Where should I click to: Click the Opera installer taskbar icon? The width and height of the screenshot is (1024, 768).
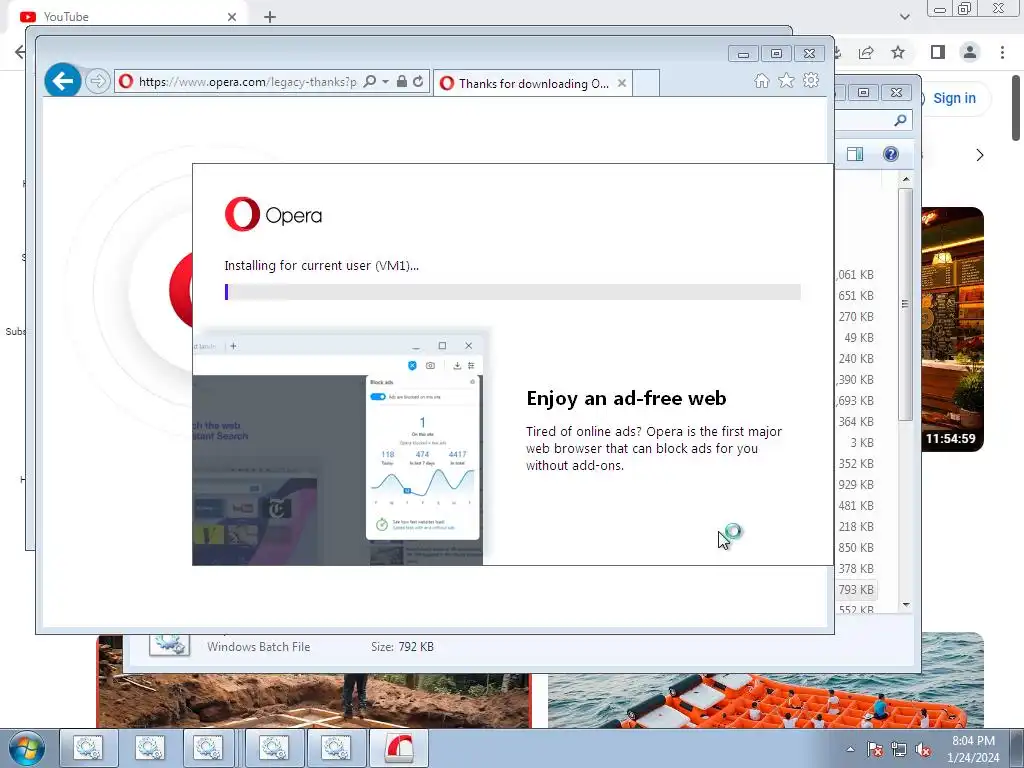[x=399, y=748]
